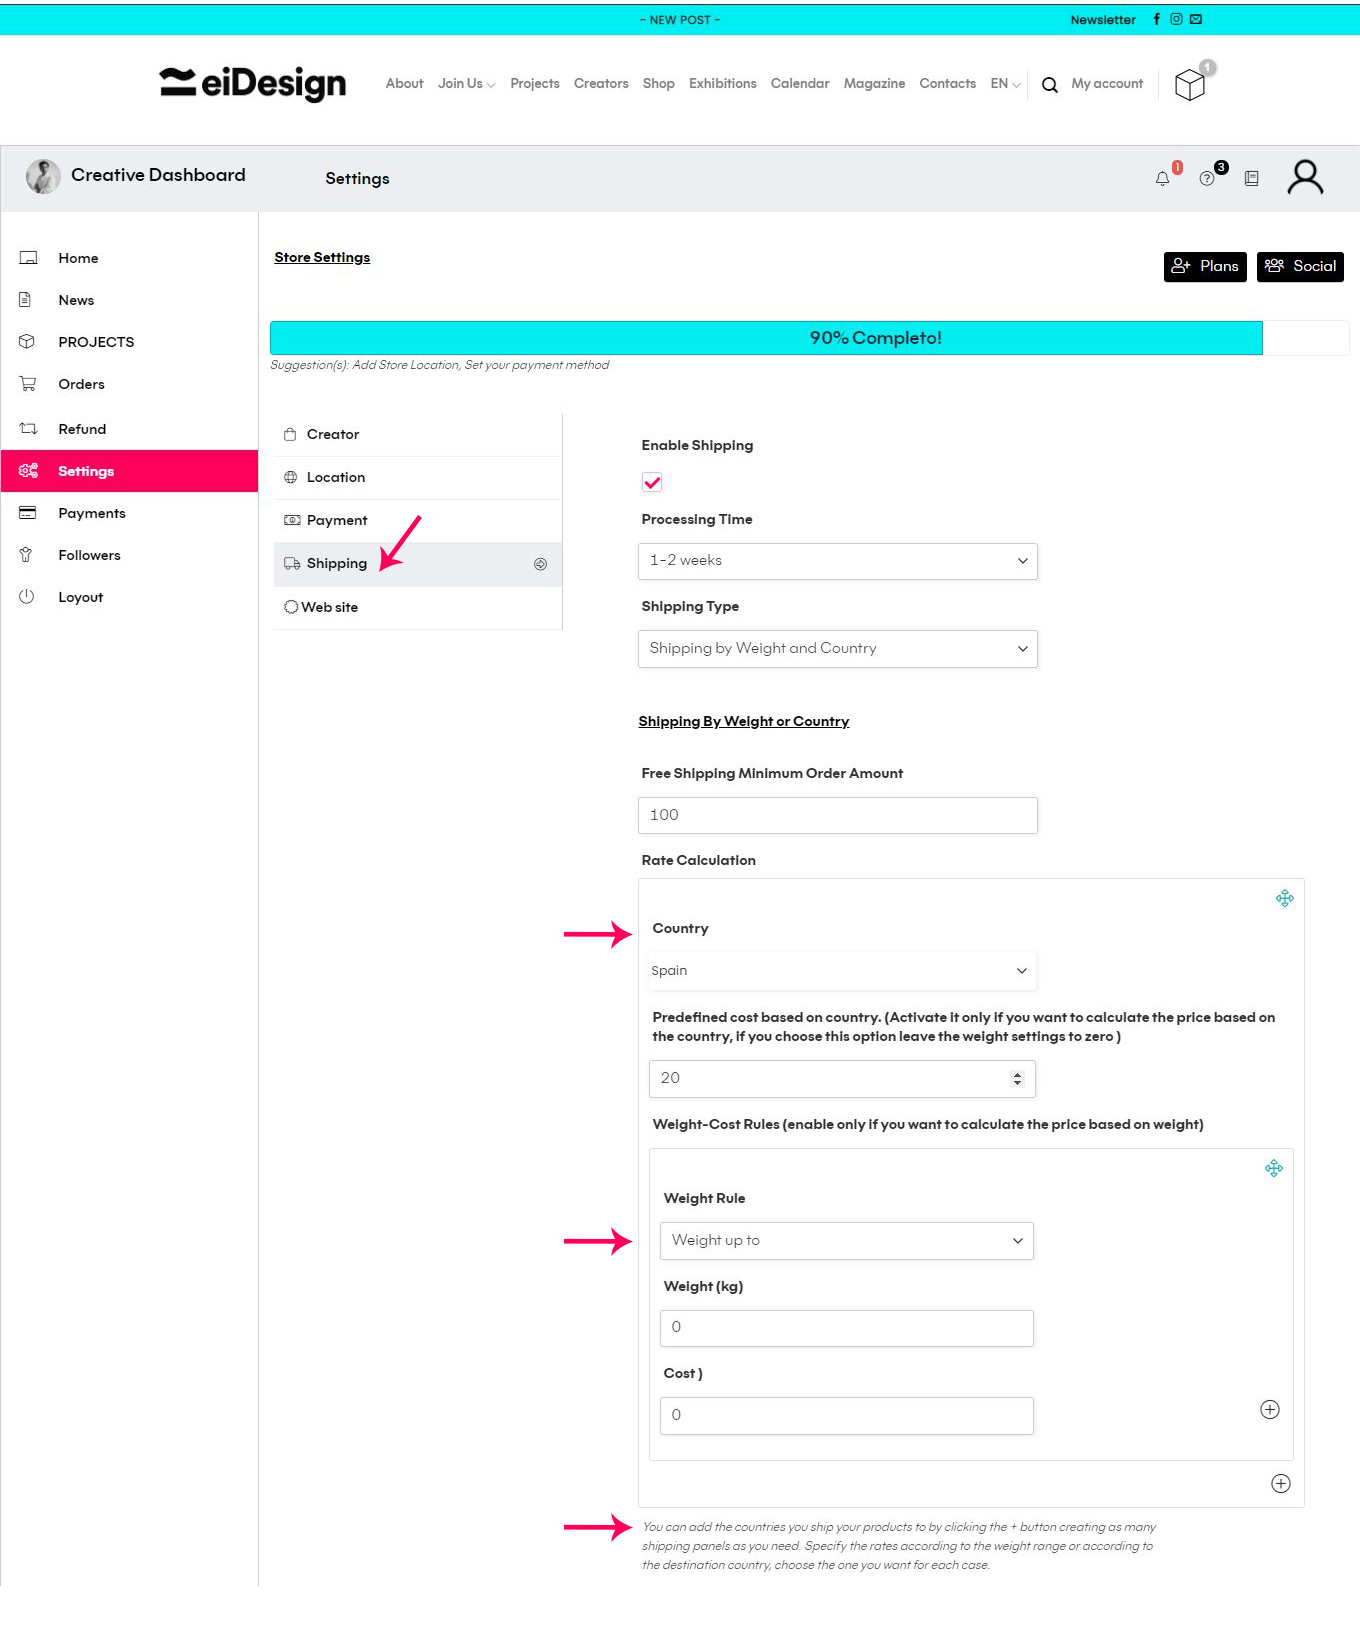Open Orders in the sidebar menu
This screenshot has width=1360, height=1628.
[81, 385]
